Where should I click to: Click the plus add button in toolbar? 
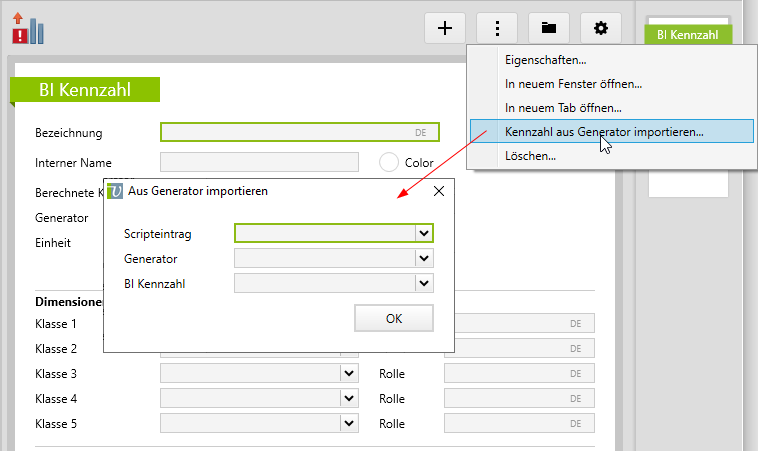click(445, 28)
